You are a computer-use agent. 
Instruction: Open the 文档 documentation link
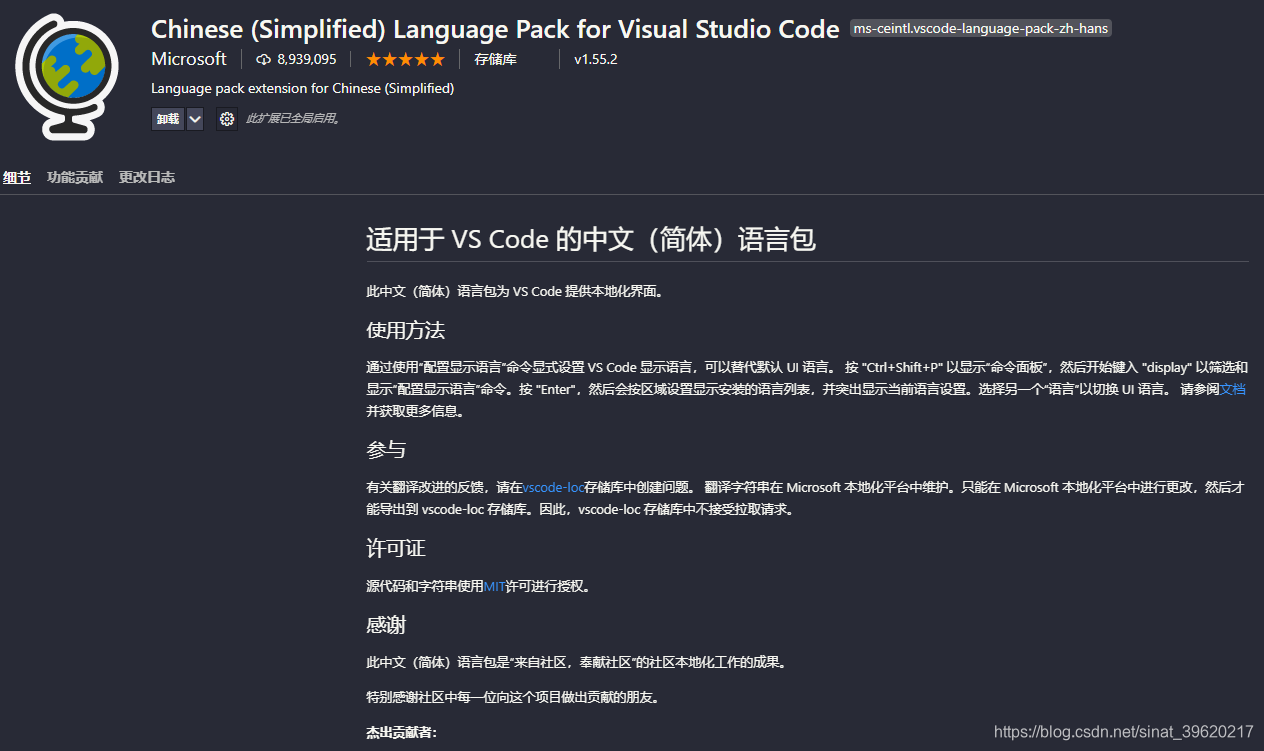[1233, 389]
